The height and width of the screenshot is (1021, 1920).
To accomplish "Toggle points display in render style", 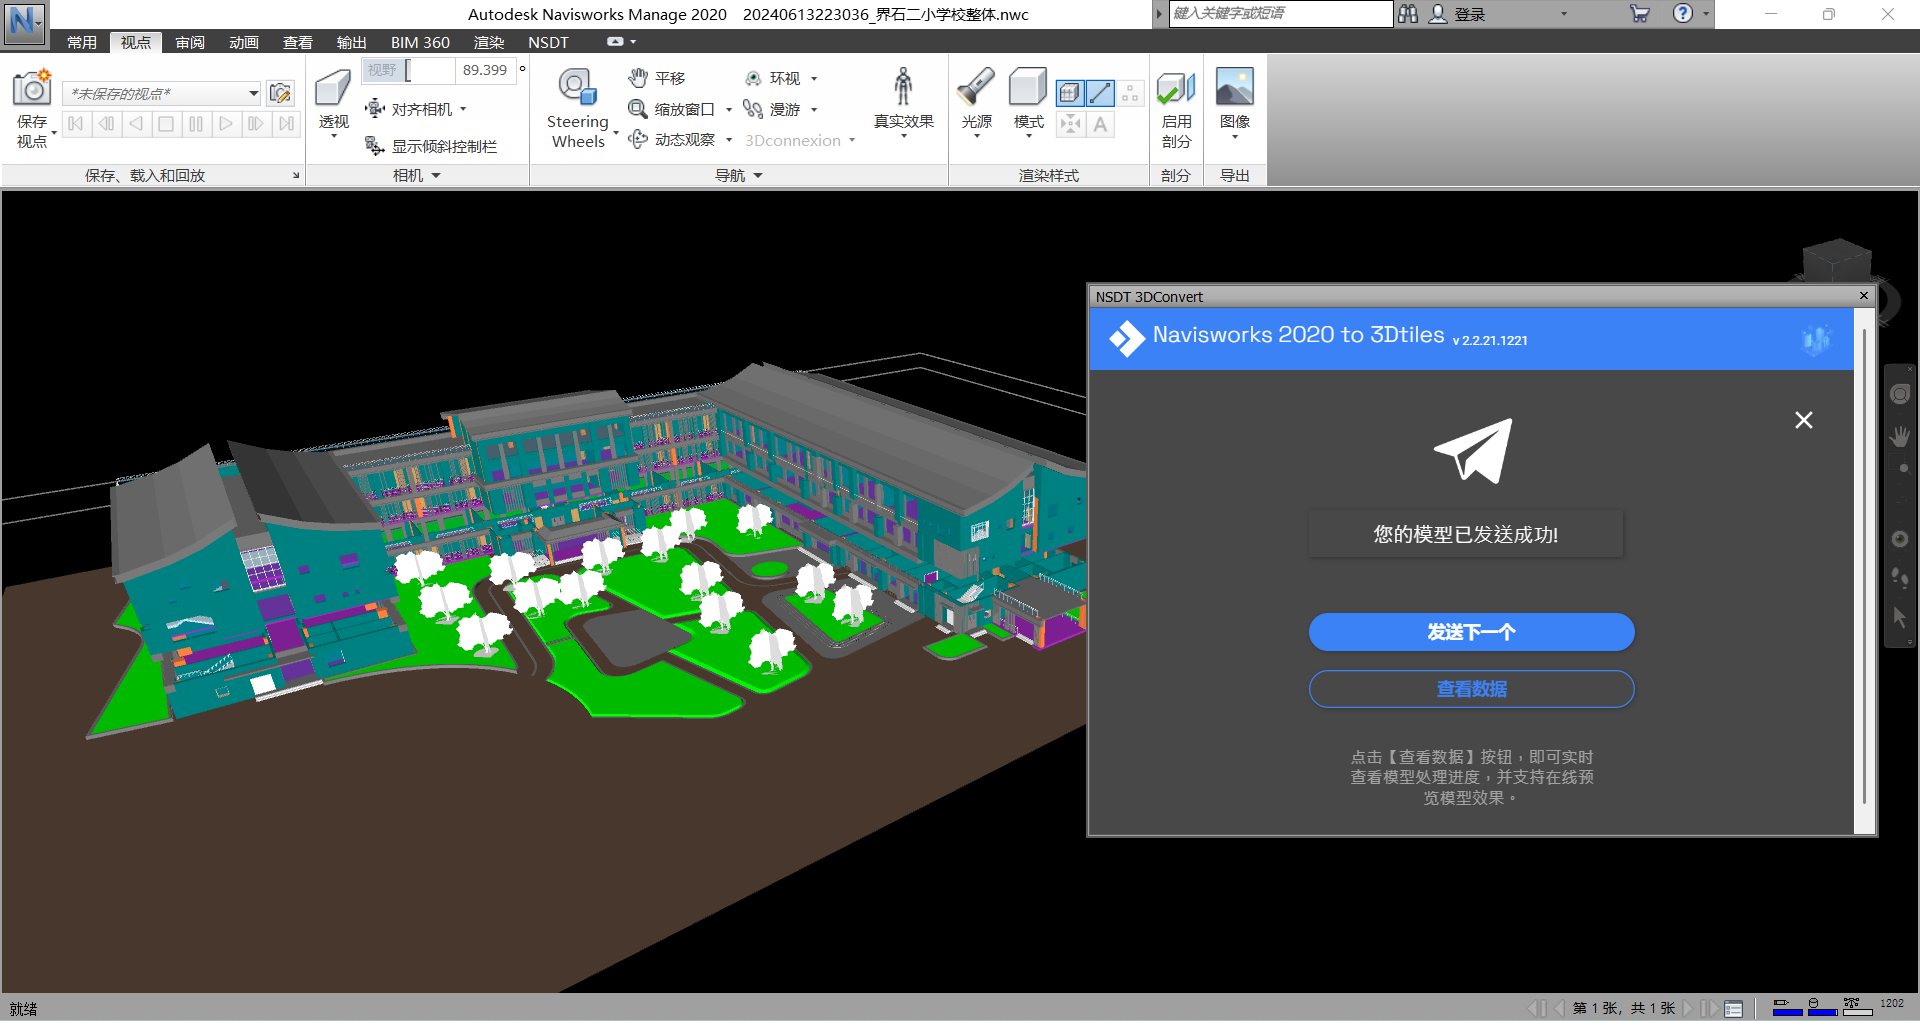I will (x=1130, y=93).
